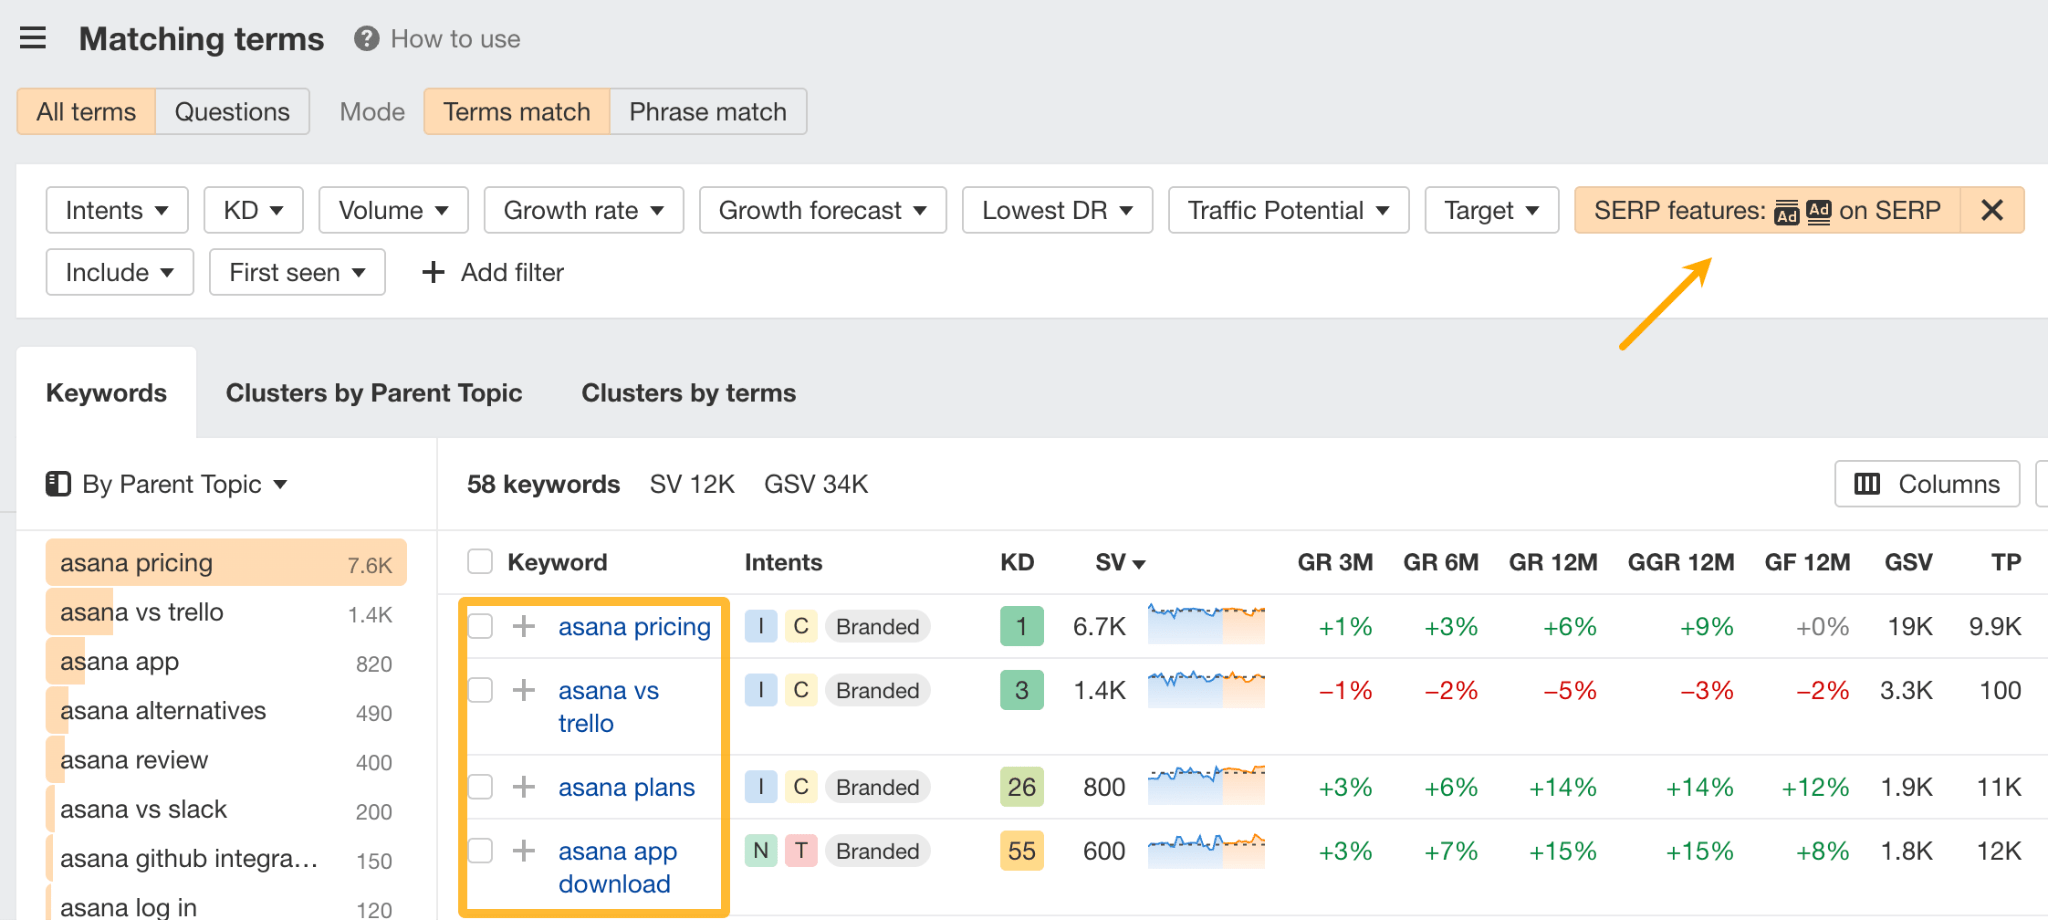Open the 'asana plans' keyword link
This screenshot has width=2048, height=920.
626,787
